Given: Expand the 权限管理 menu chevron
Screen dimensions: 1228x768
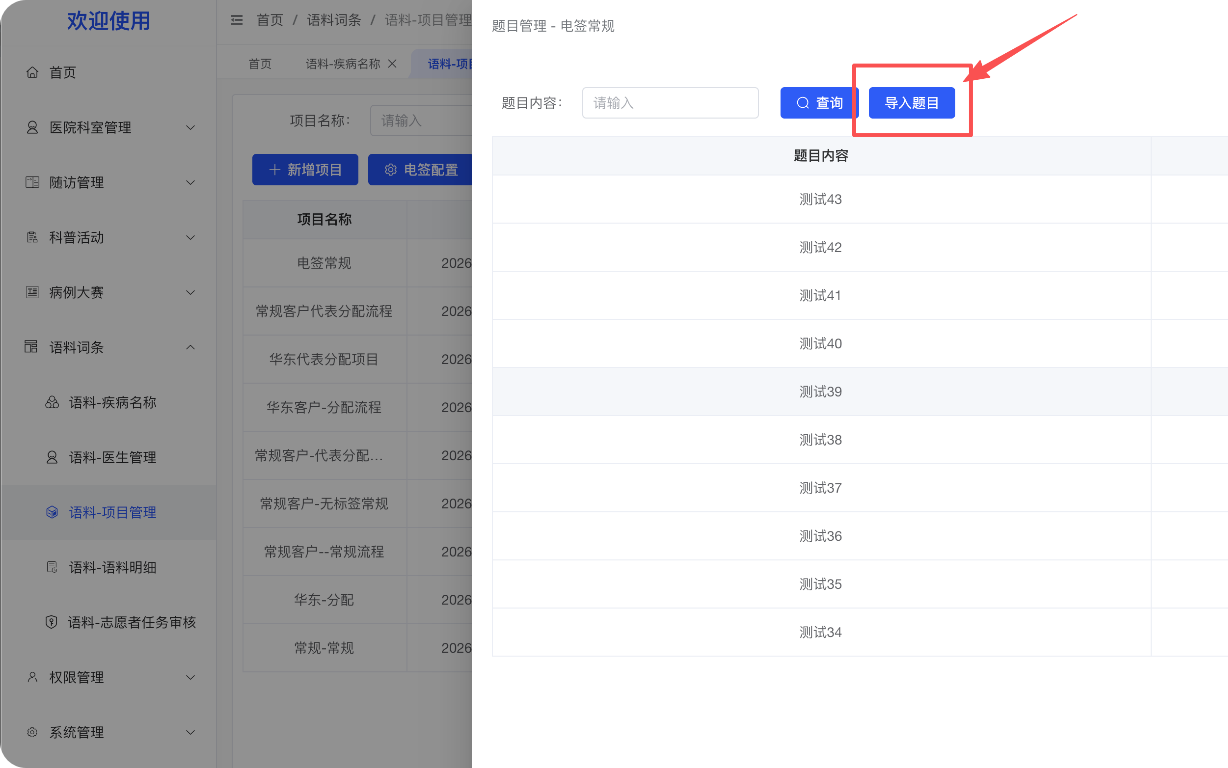Looking at the screenshot, I should click(191, 678).
